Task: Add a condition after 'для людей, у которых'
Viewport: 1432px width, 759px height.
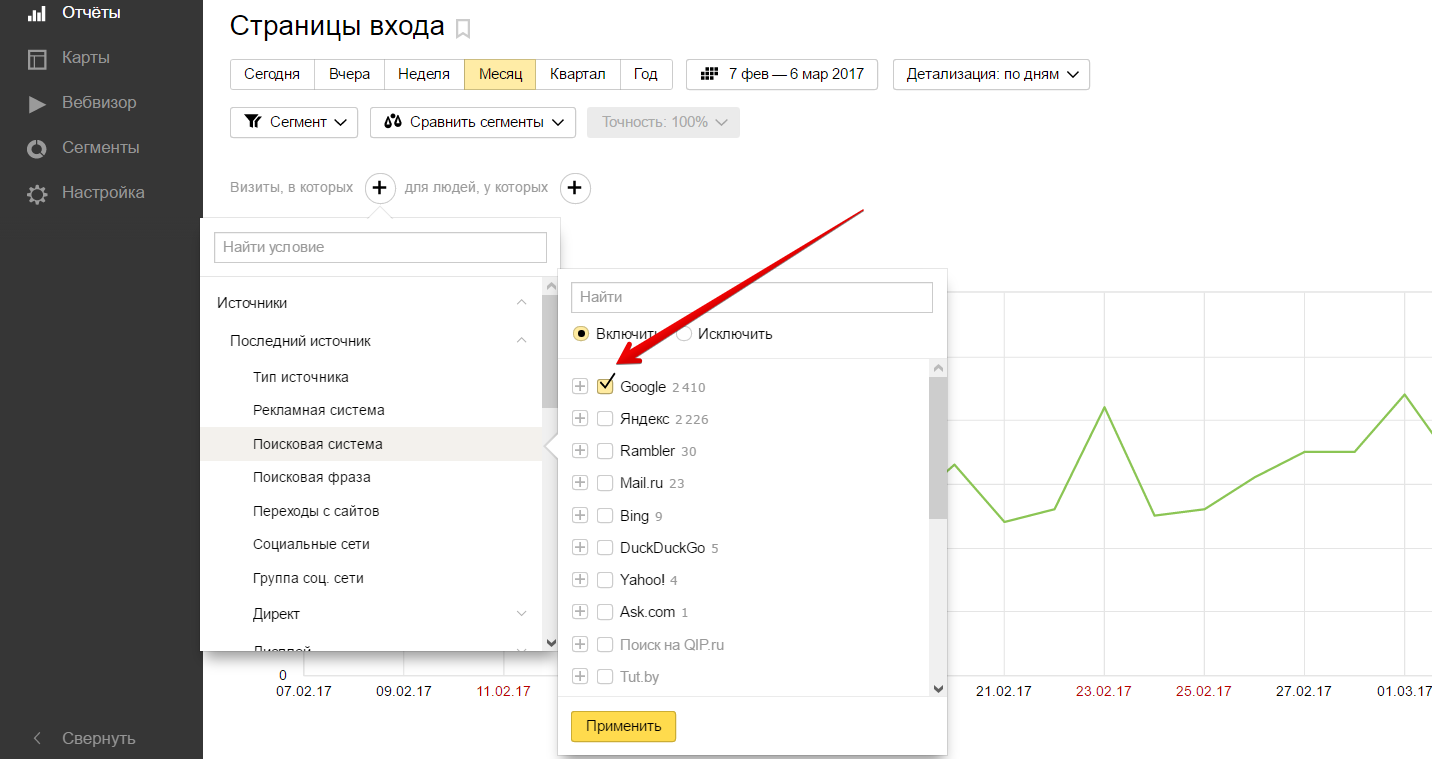Action: pyautogui.click(x=575, y=188)
